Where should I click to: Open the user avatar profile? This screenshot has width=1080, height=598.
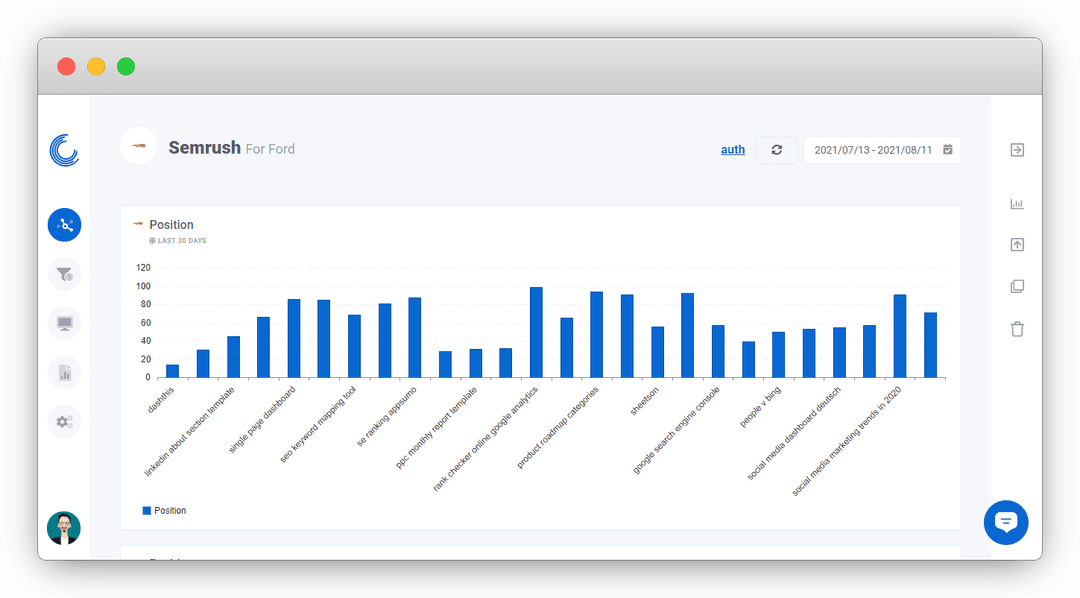63,528
